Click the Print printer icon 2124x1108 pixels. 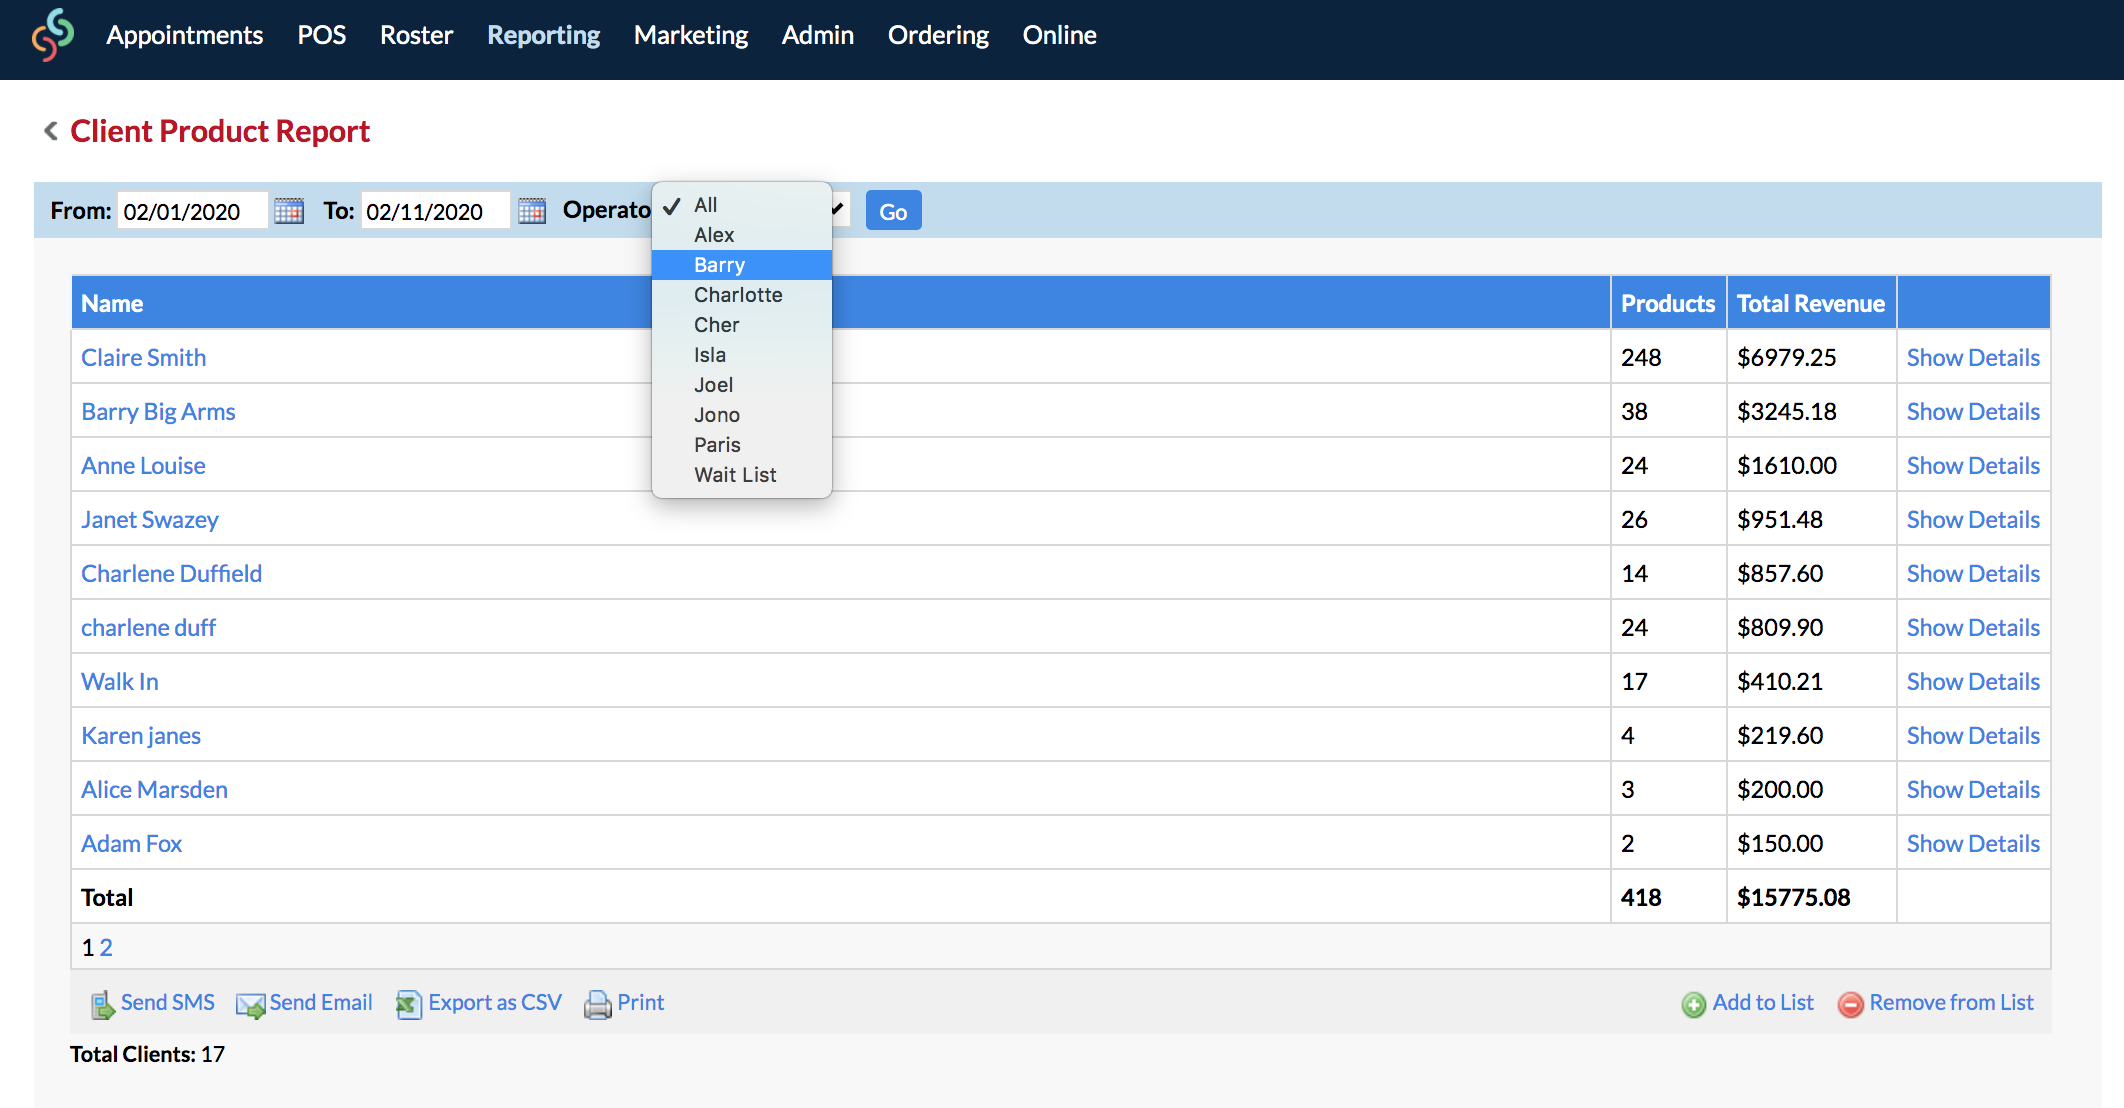pos(598,1004)
